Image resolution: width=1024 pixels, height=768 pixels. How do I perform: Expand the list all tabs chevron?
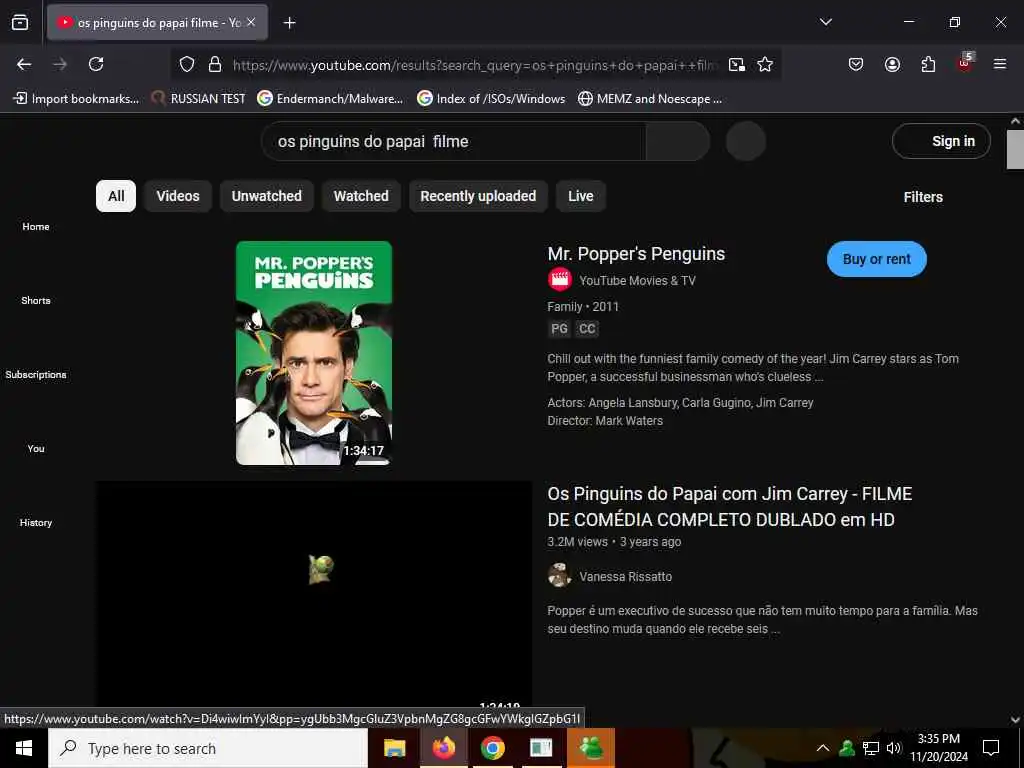tap(825, 22)
